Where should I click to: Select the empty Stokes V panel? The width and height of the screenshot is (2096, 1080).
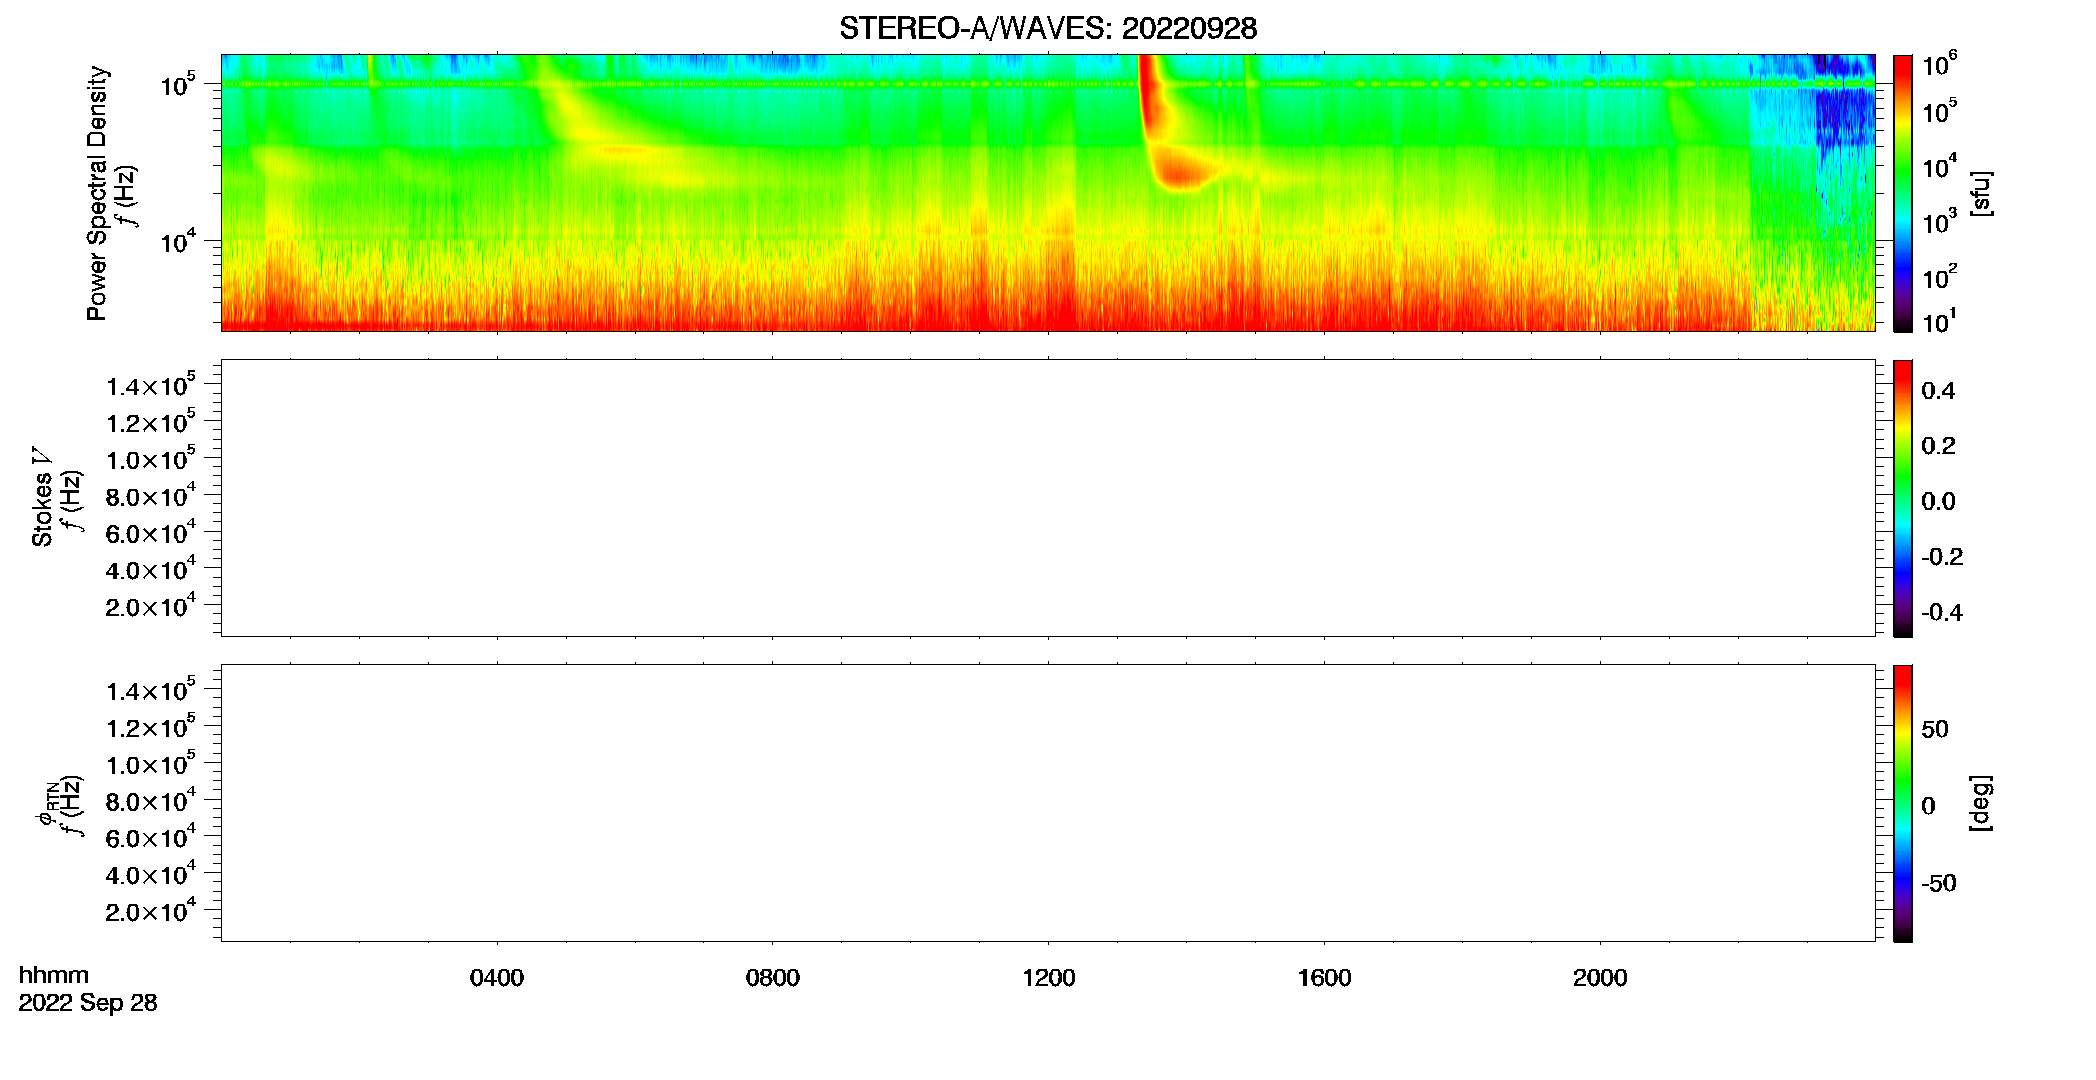[x=1048, y=497]
